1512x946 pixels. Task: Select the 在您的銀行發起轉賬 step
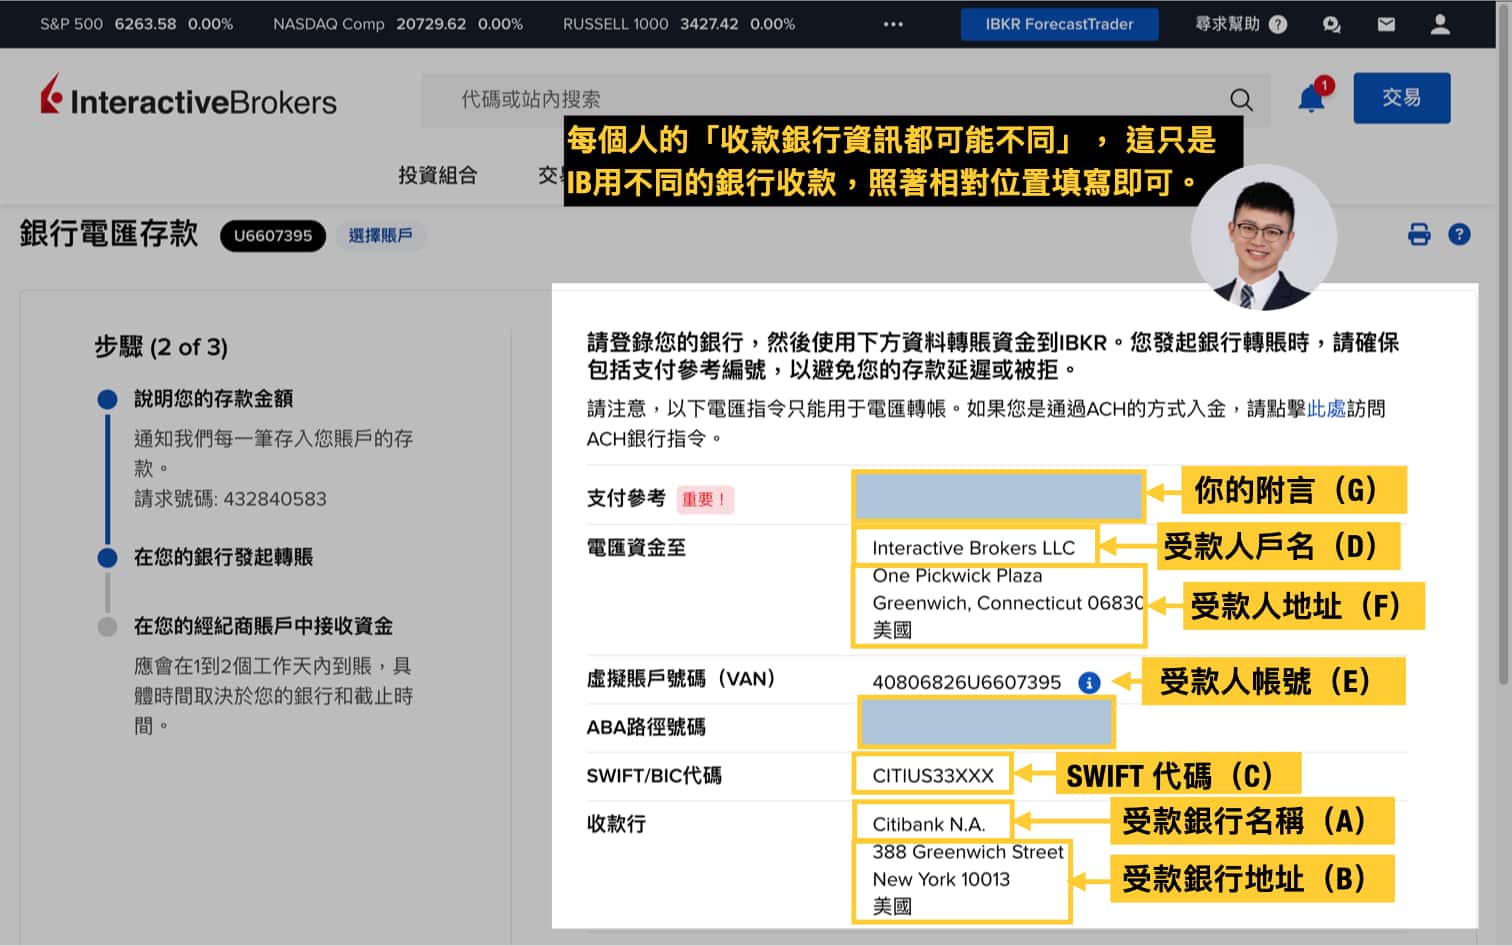click(223, 557)
